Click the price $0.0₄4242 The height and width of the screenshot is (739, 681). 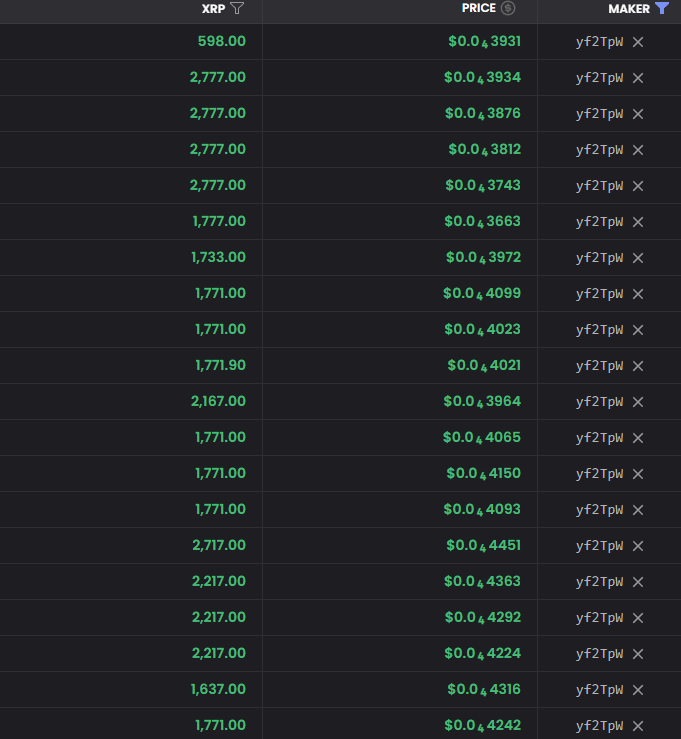coord(483,725)
